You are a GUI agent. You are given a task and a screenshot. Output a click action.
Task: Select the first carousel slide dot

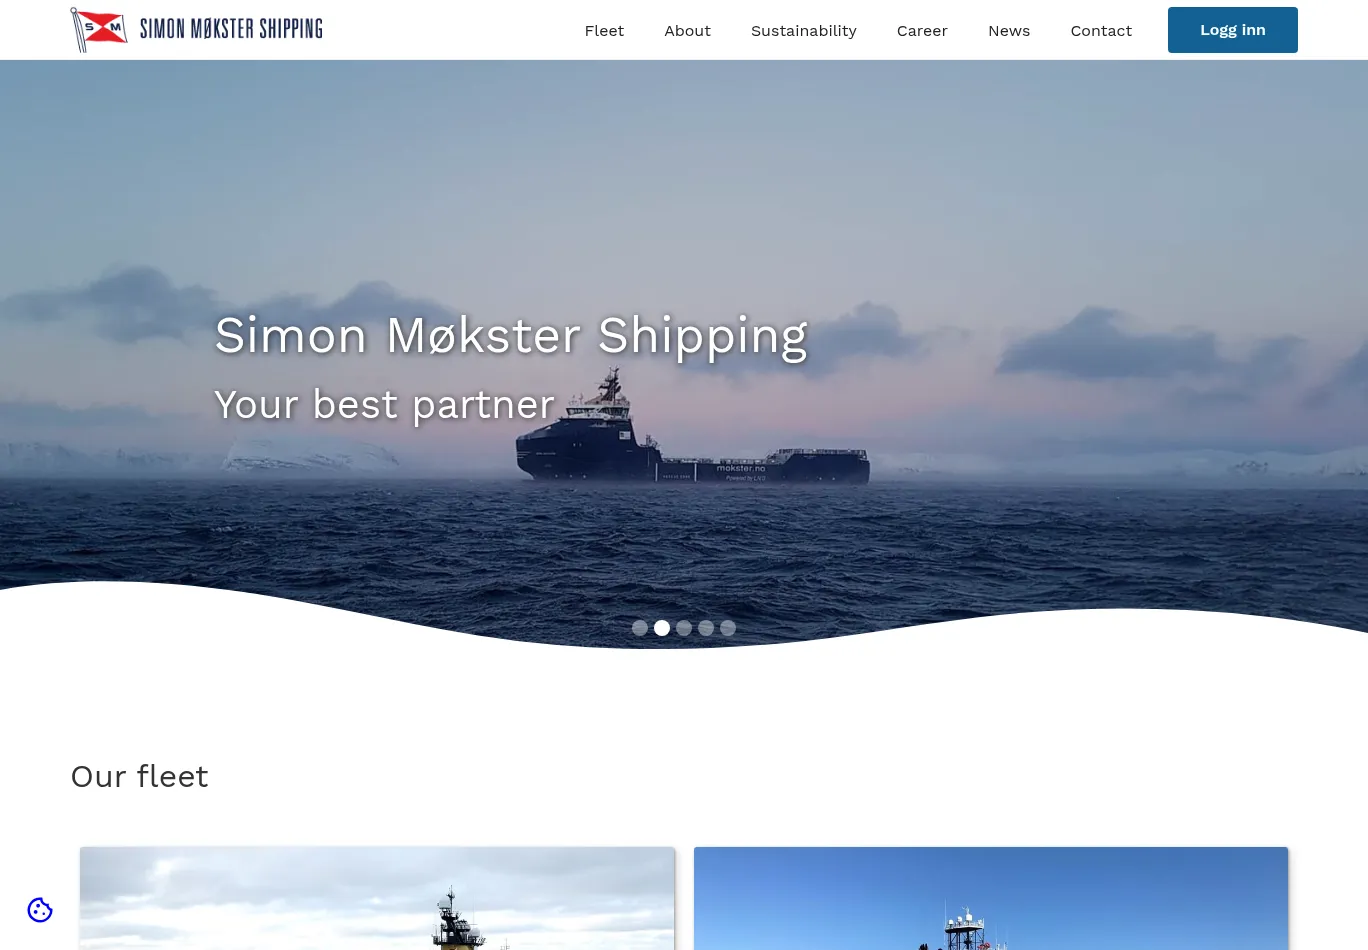(x=640, y=628)
